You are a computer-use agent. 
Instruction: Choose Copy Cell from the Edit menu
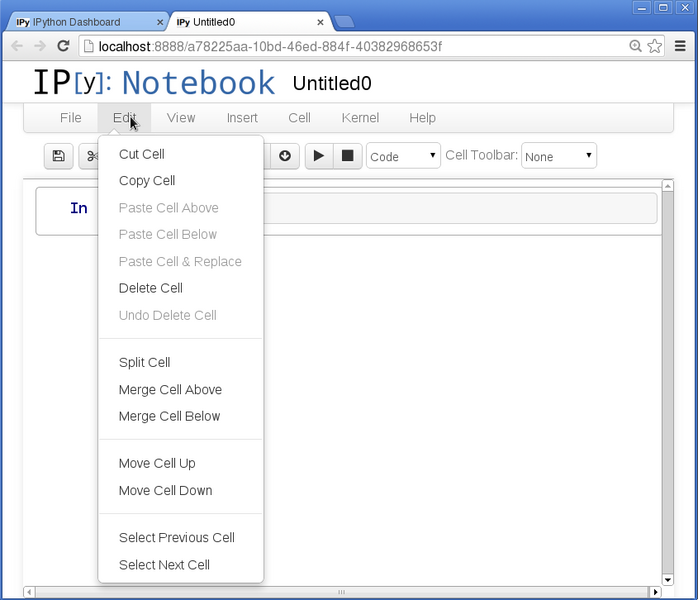point(181,181)
